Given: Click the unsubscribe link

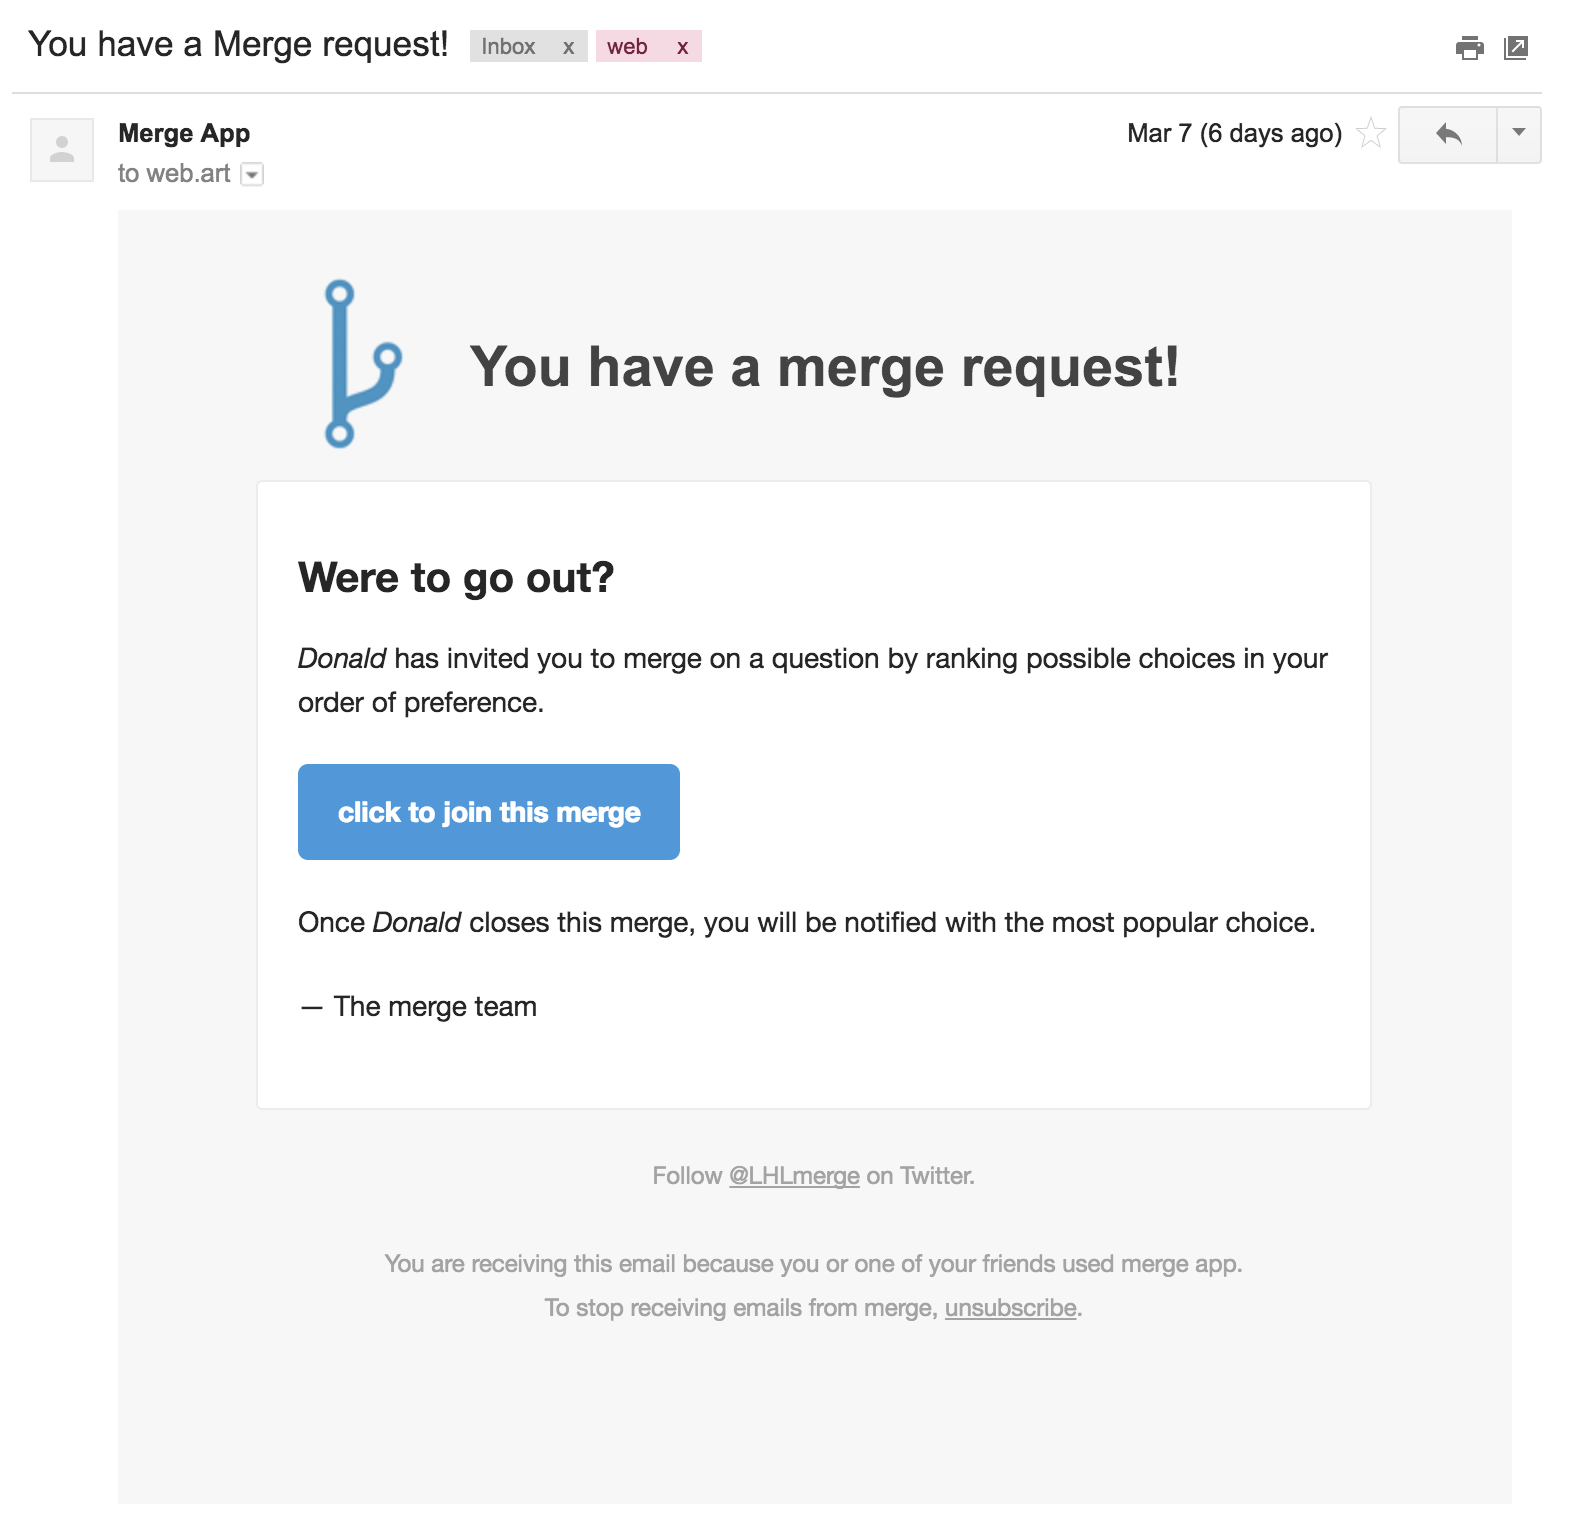Looking at the screenshot, I should point(1010,1308).
